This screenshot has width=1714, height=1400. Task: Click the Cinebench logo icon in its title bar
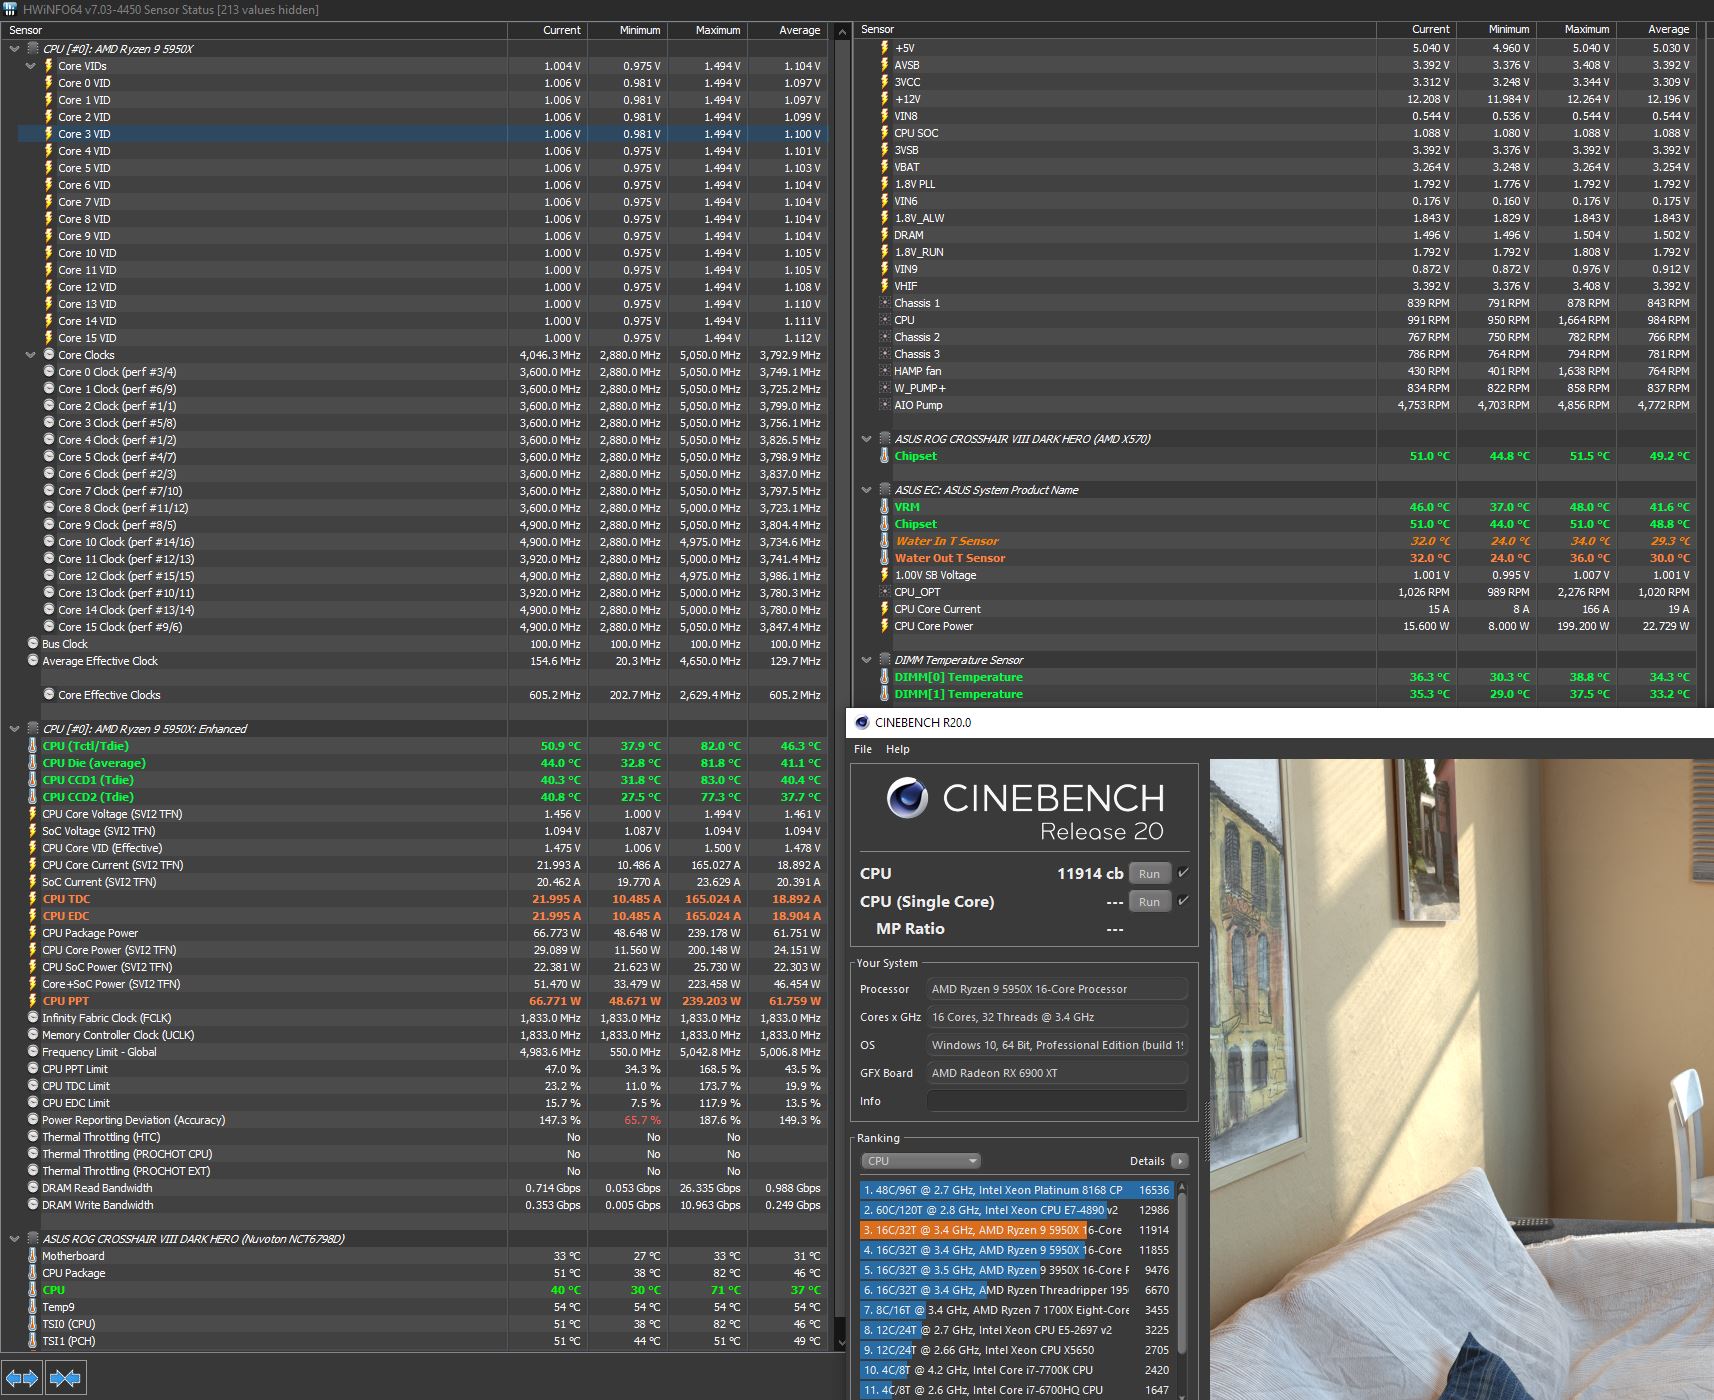click(862, 722)
